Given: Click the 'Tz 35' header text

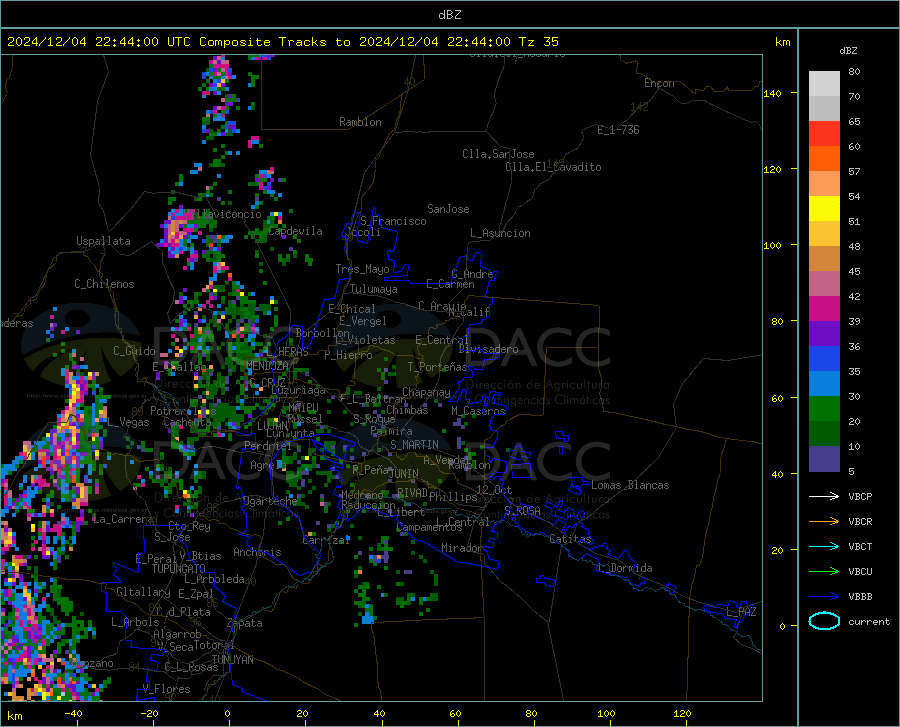Looking at the screenshot, I should pos(539,42).
